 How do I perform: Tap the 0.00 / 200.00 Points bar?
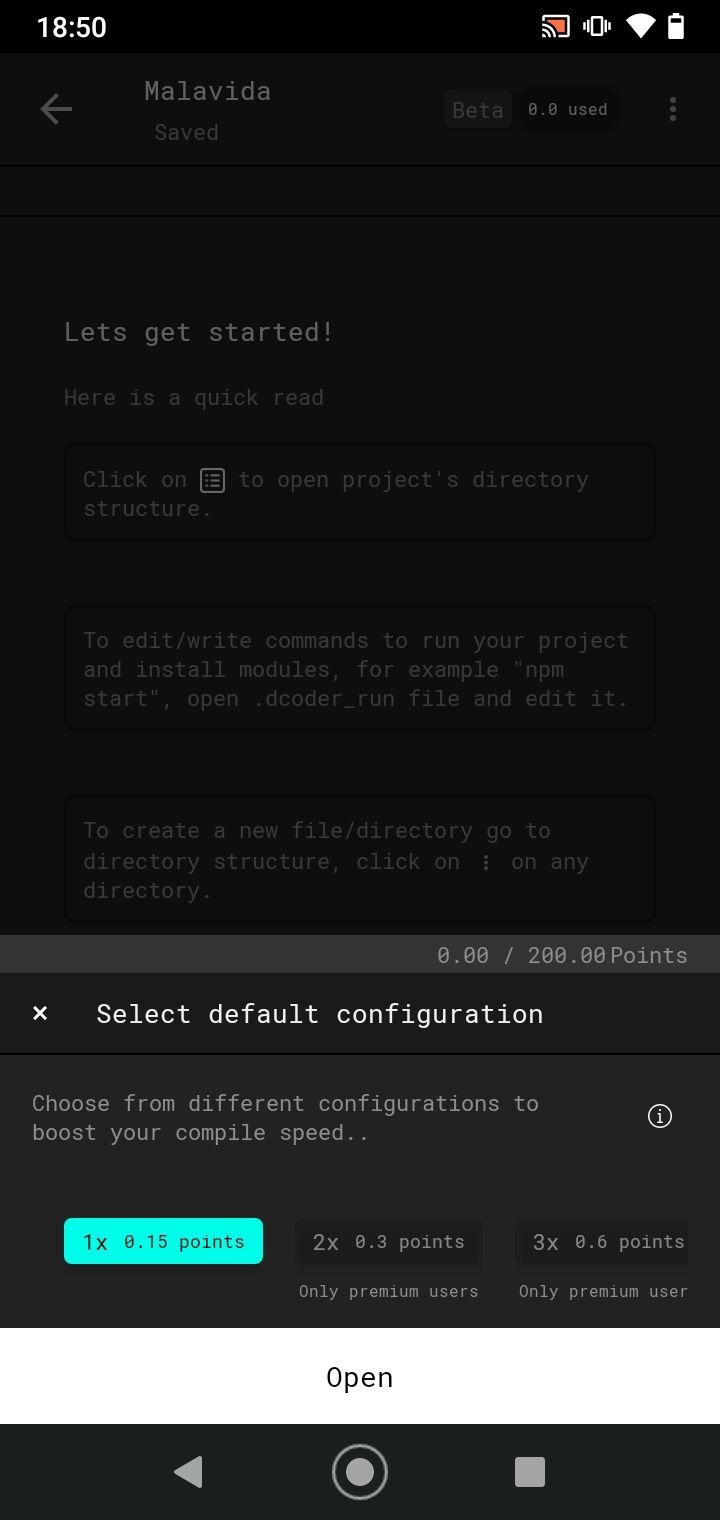360,954
